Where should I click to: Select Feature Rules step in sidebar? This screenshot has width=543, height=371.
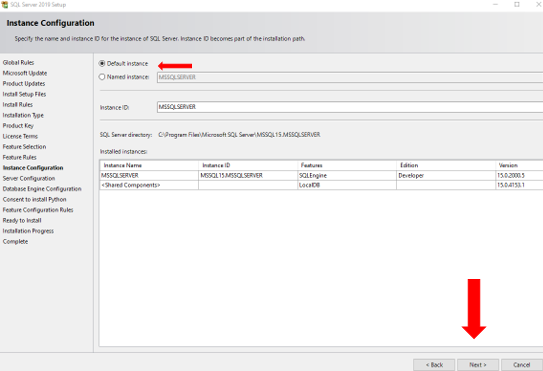(x=19, y=157)
